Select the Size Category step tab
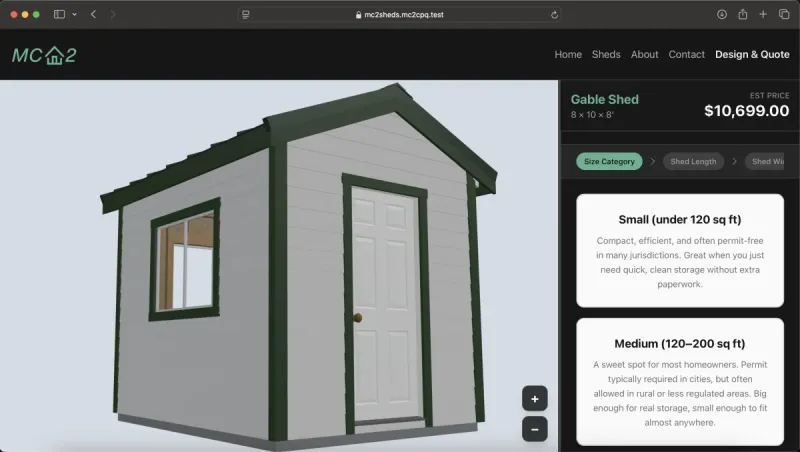 [x=609, y=161]
